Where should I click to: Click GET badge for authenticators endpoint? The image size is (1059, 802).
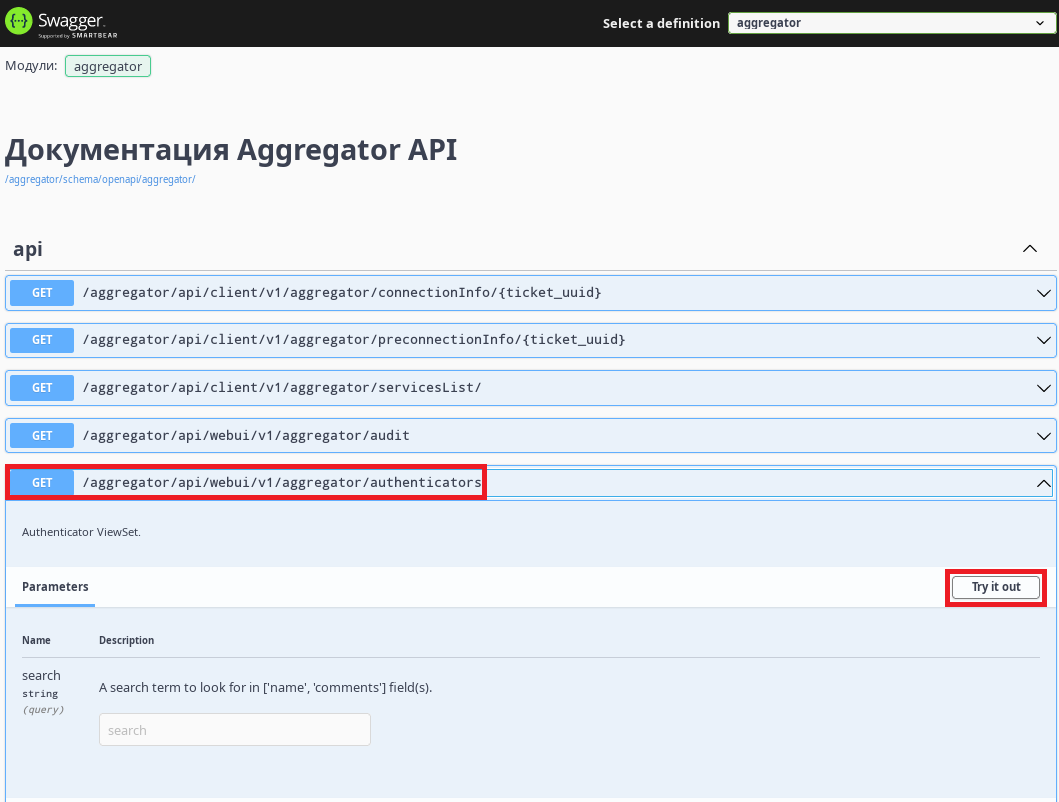click(x=42, y=483)
